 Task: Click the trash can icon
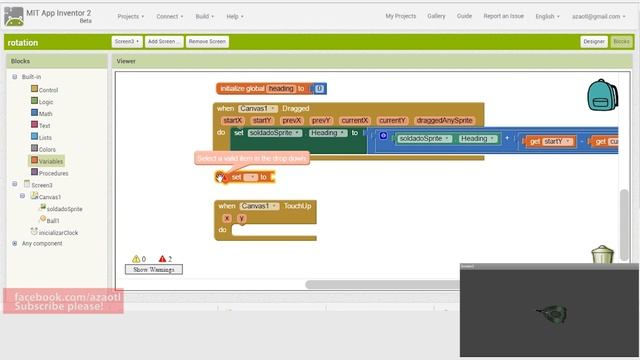[602, 254]
